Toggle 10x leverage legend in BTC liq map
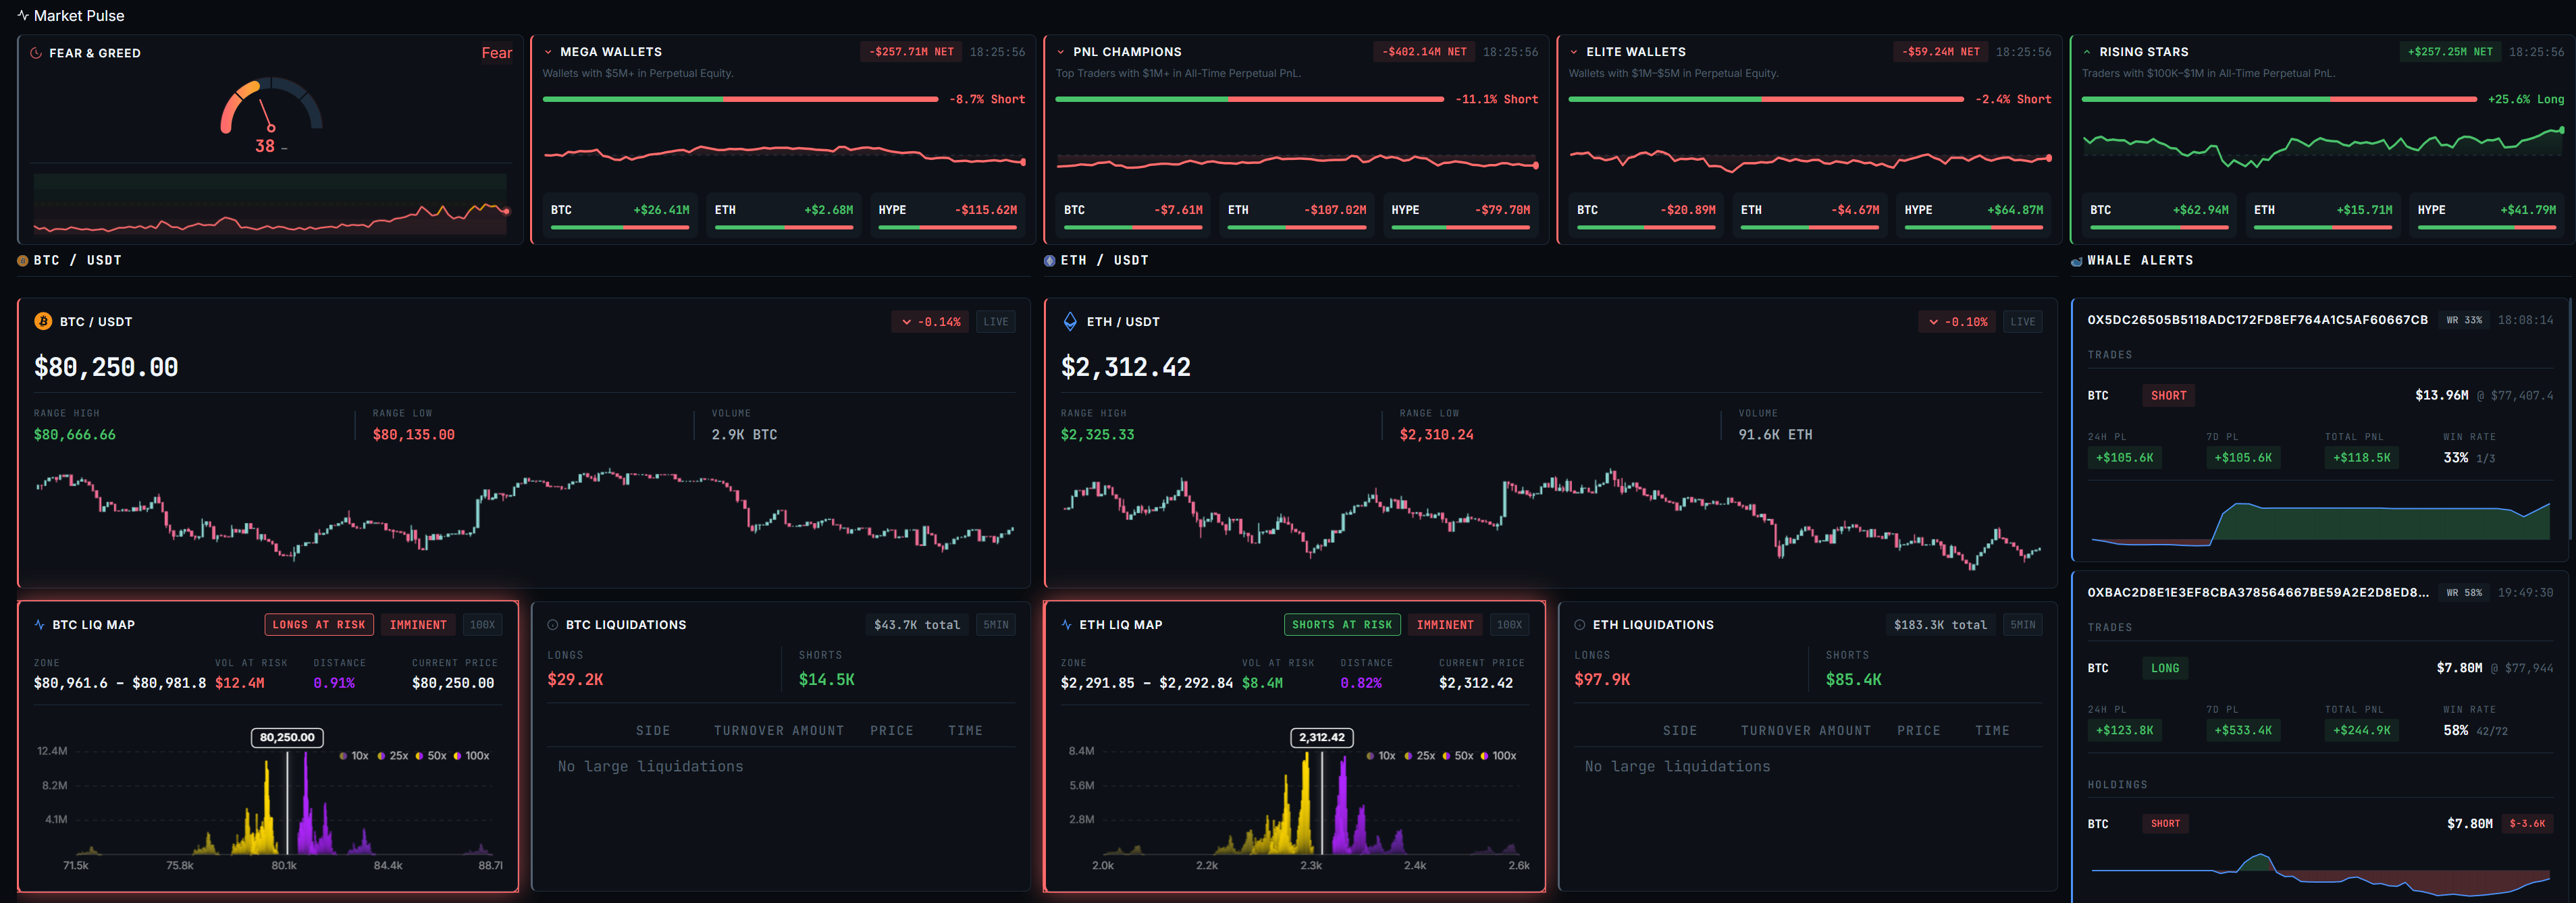This screenshot has height=903, width=2576. (354, 756)
